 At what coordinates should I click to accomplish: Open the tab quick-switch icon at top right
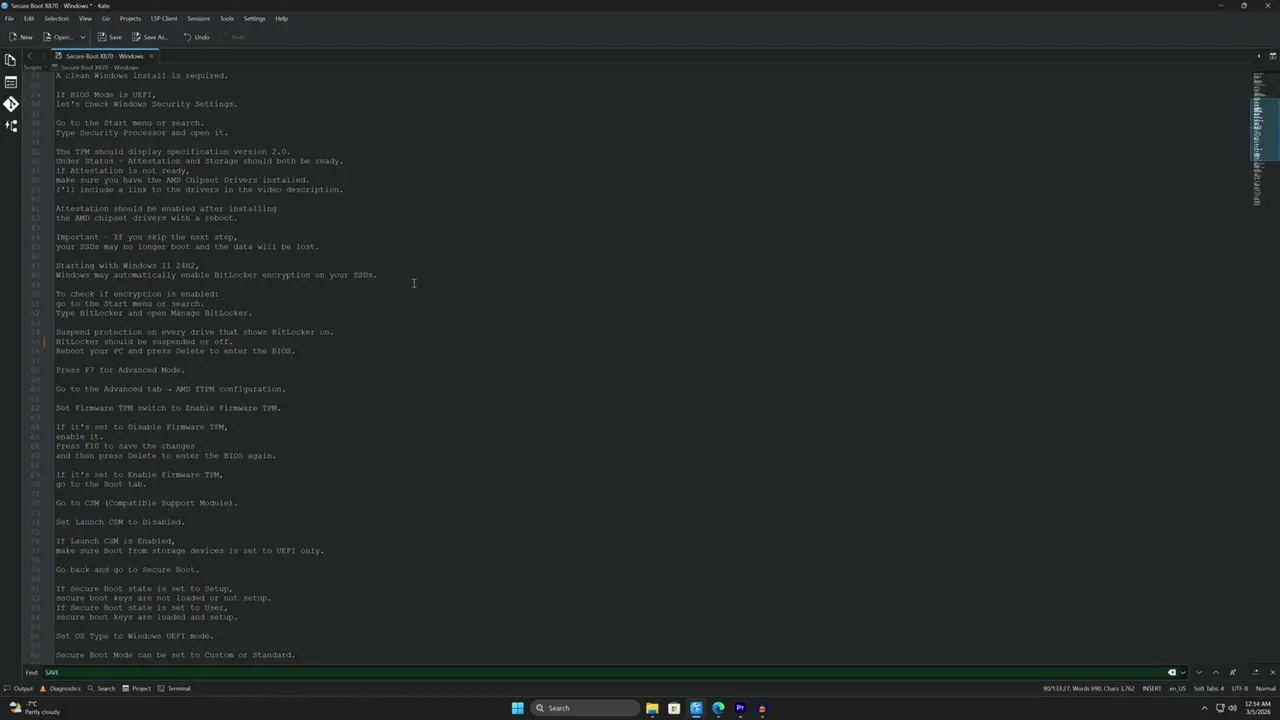tap(1259, 56)
